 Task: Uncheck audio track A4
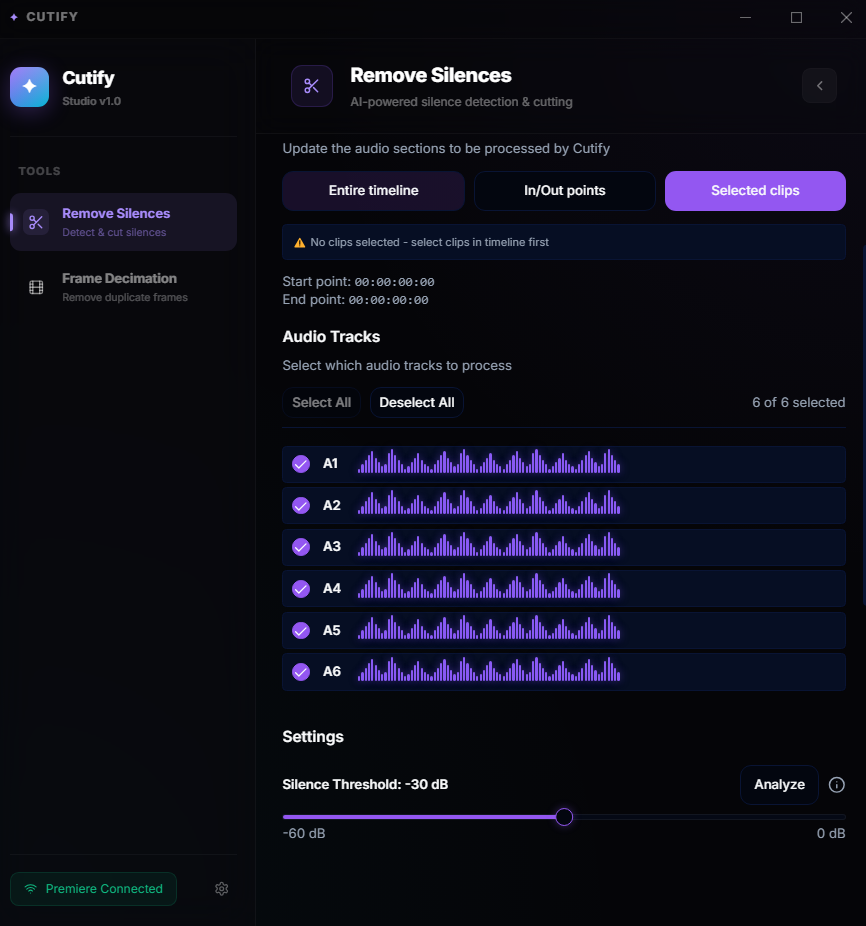(301, 589)
